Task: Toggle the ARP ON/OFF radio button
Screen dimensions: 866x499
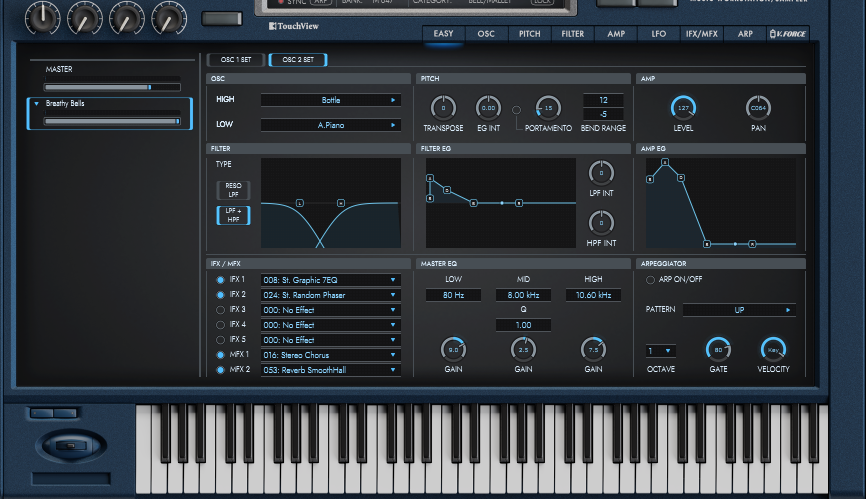Action: click(650, 280)
